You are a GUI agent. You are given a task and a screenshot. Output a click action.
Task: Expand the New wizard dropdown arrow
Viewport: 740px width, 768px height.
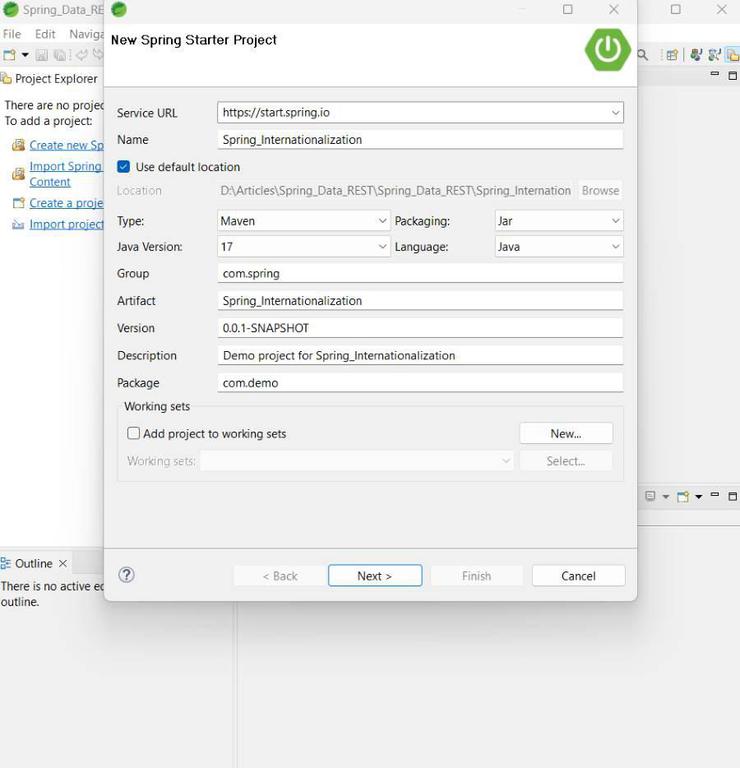(25, 55)
